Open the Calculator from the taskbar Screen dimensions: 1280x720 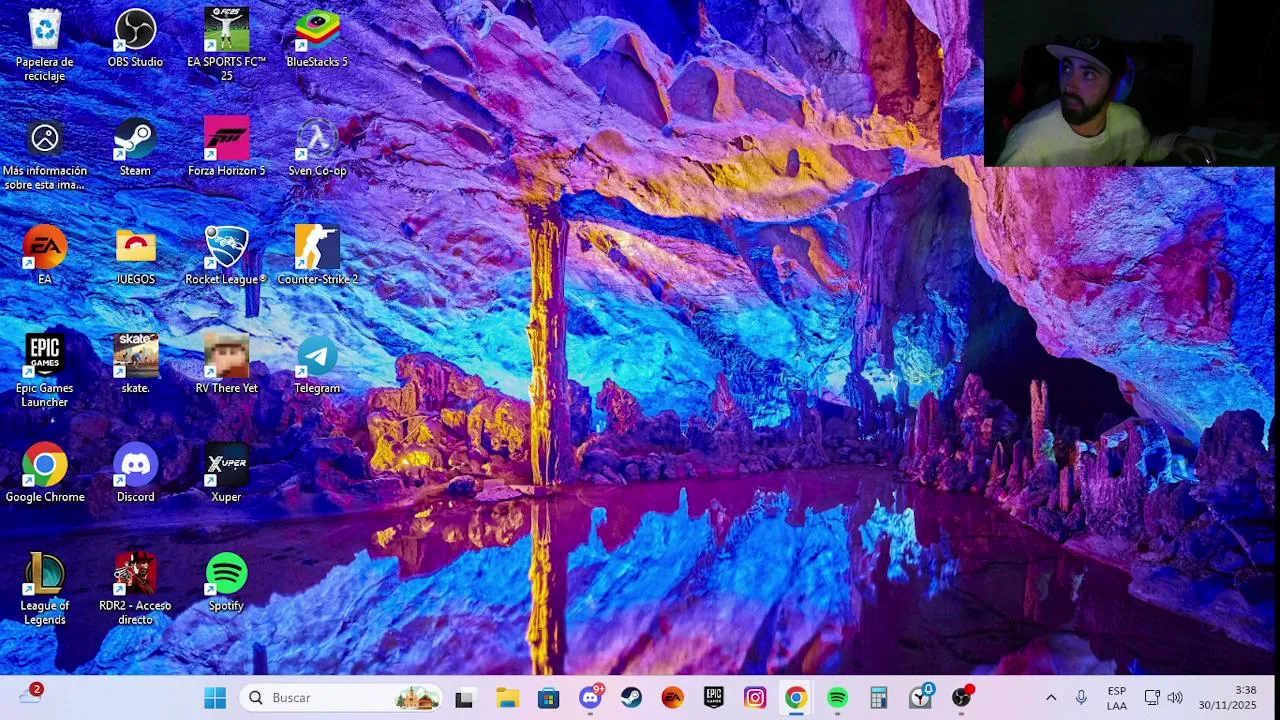879,698
